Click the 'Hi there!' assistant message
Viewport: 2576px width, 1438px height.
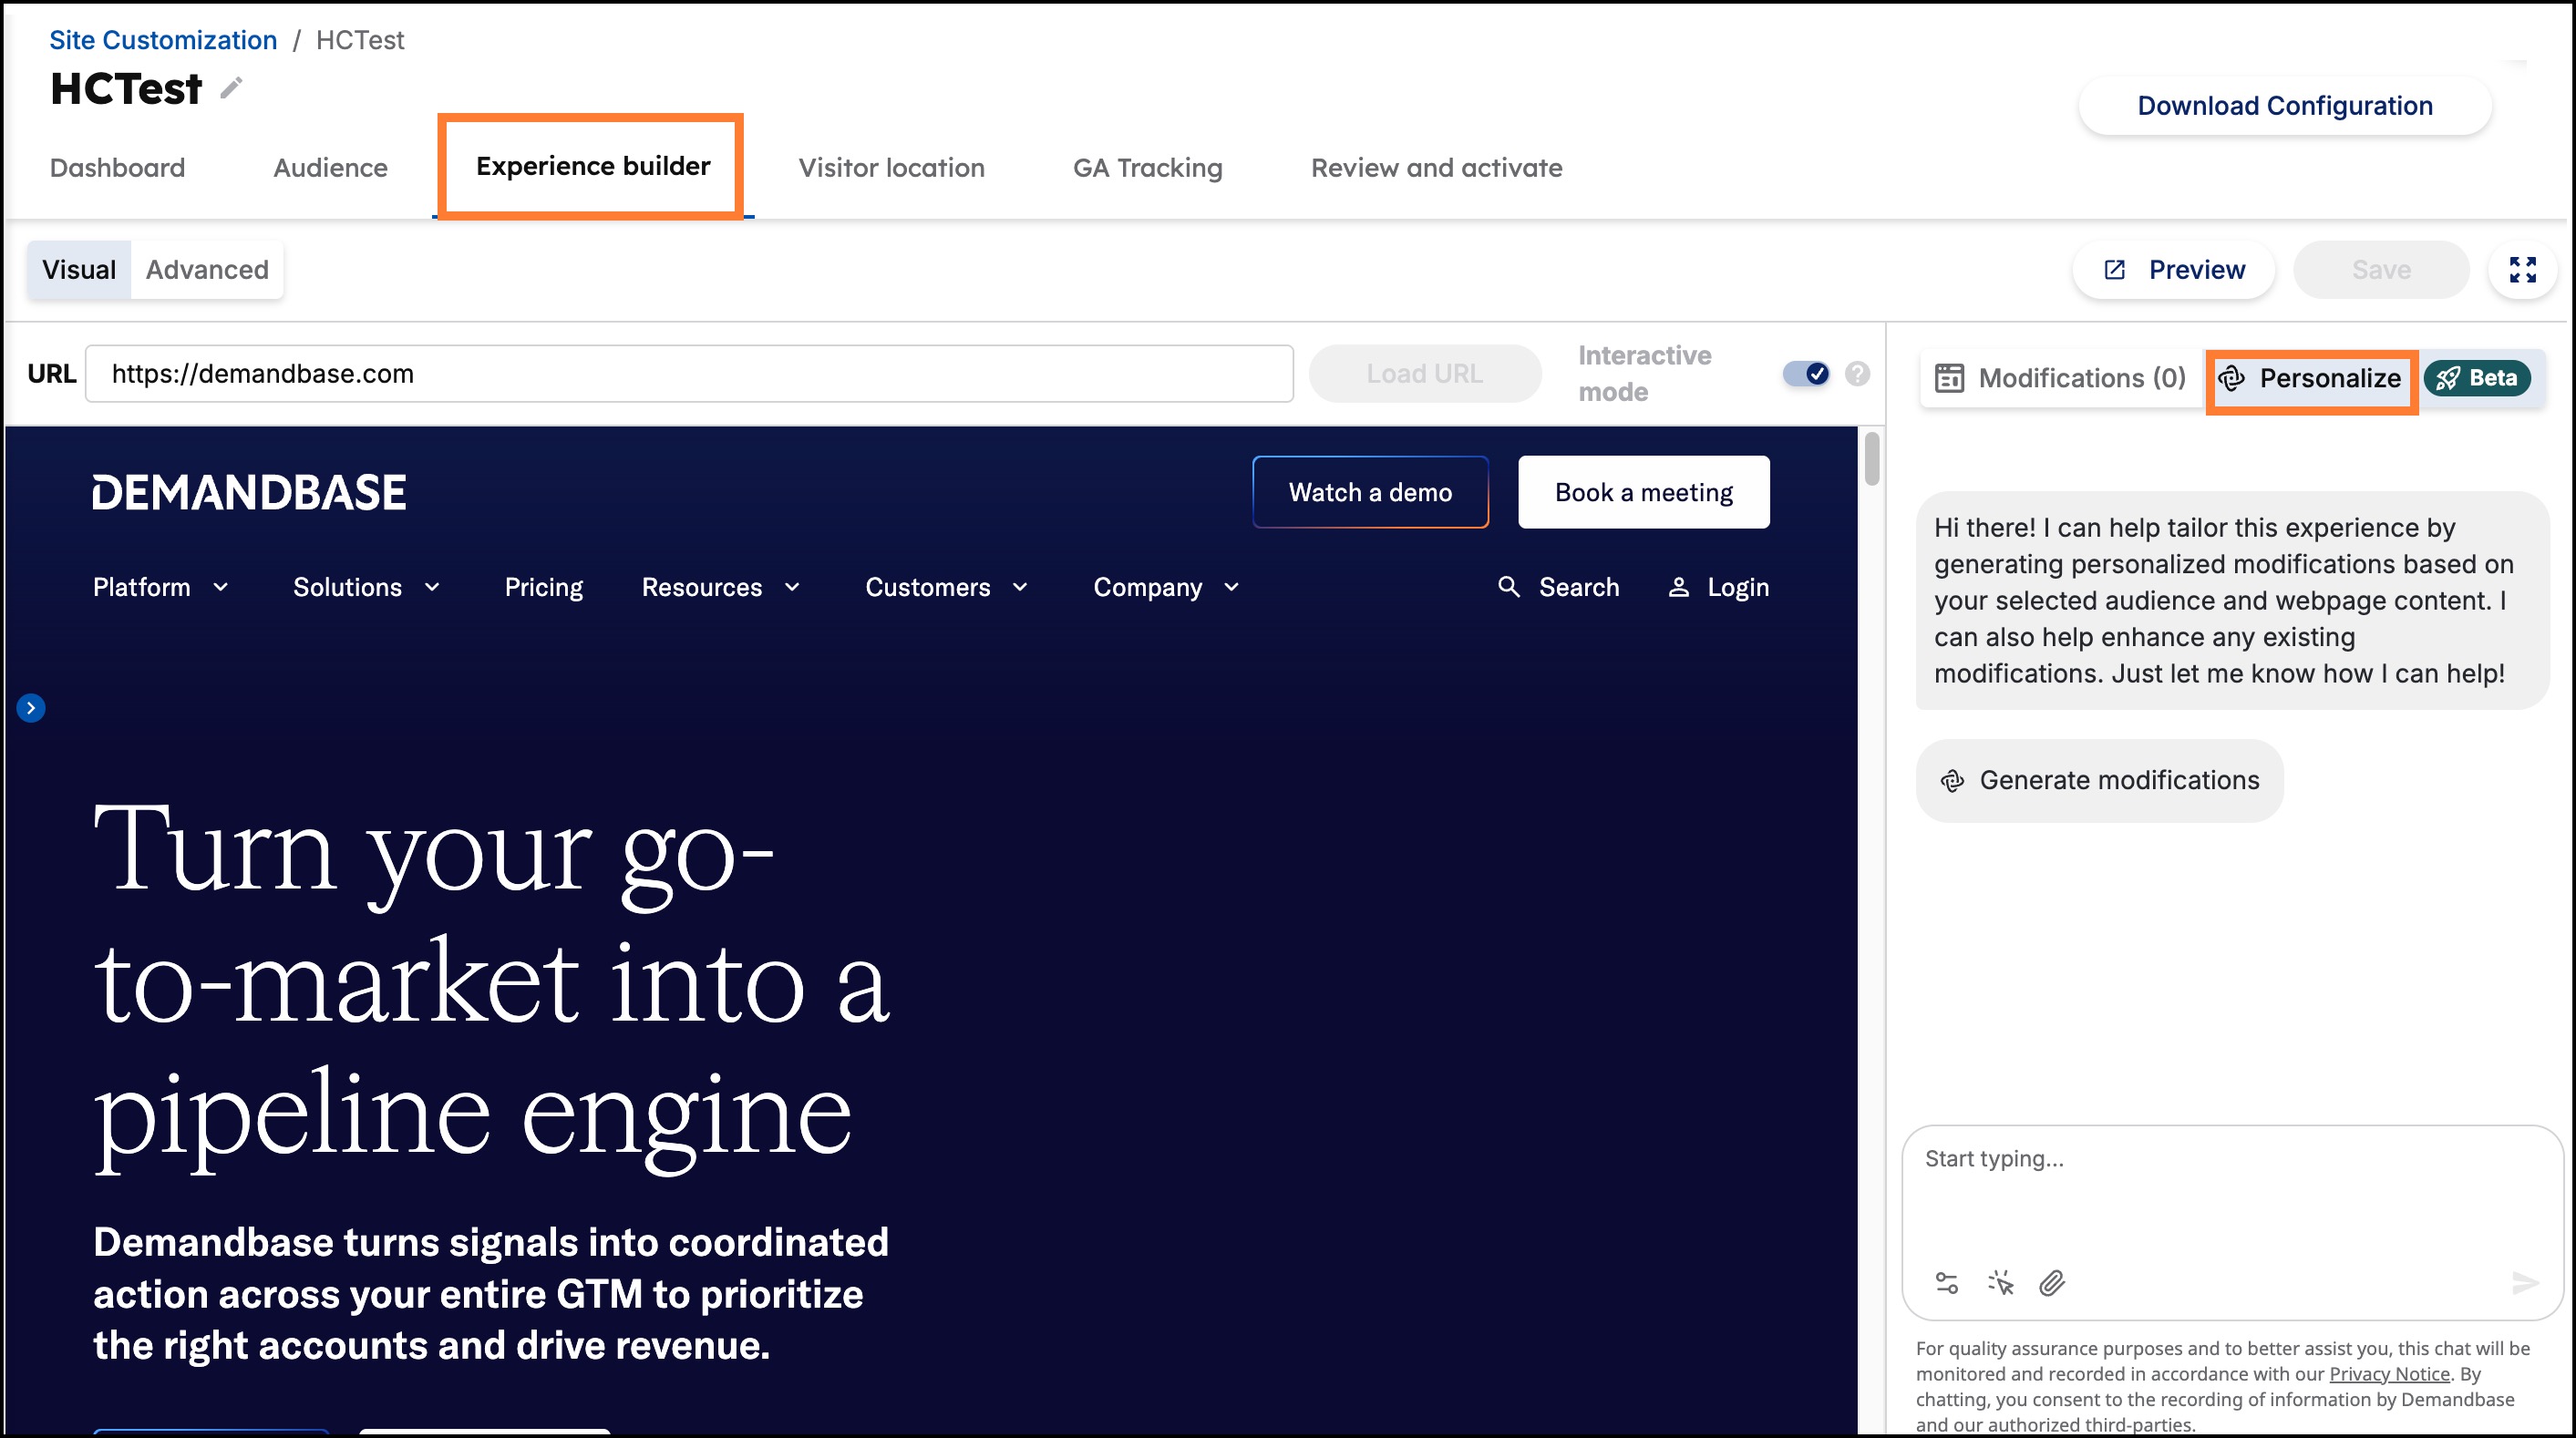(2232, 600)
